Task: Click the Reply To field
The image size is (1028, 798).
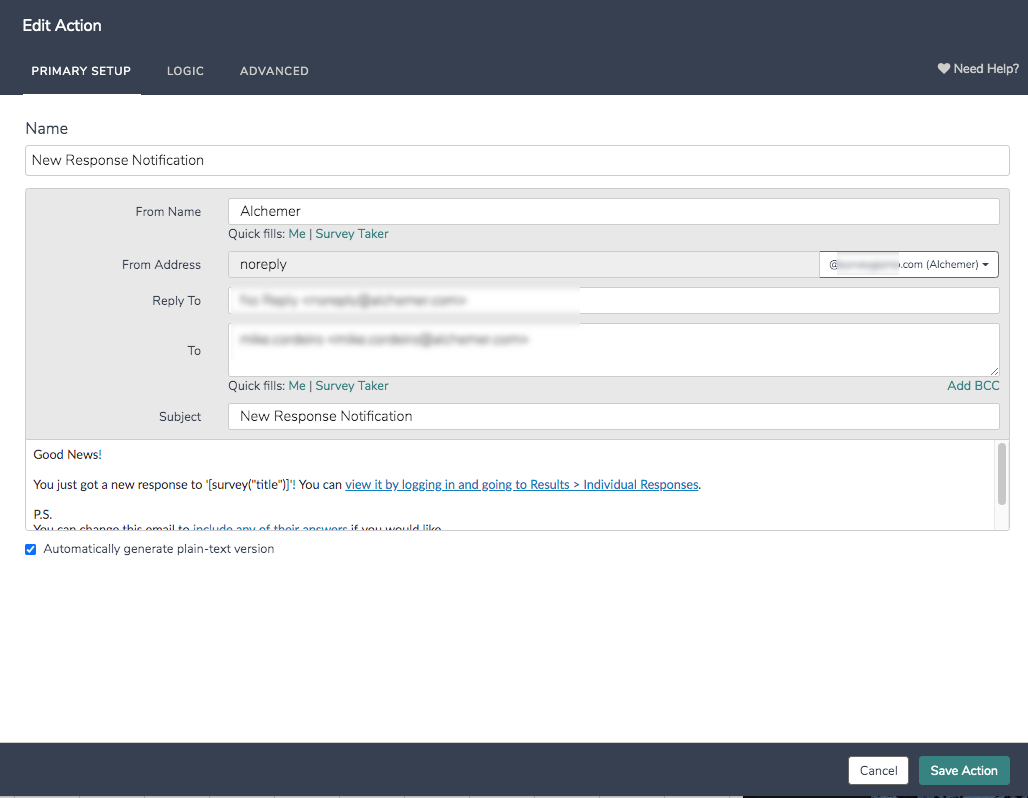Action: [x=614, y=301]
